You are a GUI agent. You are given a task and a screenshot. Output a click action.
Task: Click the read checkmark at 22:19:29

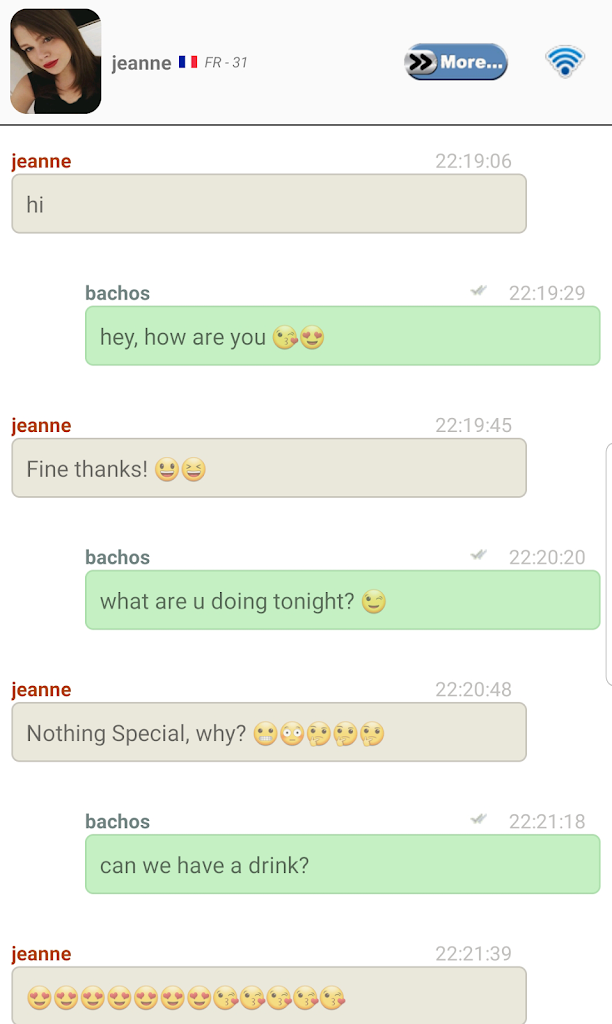click(479, 291)
